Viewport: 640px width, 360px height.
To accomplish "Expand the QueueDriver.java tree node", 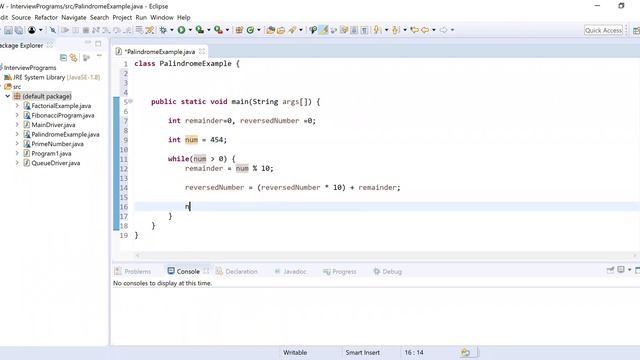I will [x=17, y=163].
